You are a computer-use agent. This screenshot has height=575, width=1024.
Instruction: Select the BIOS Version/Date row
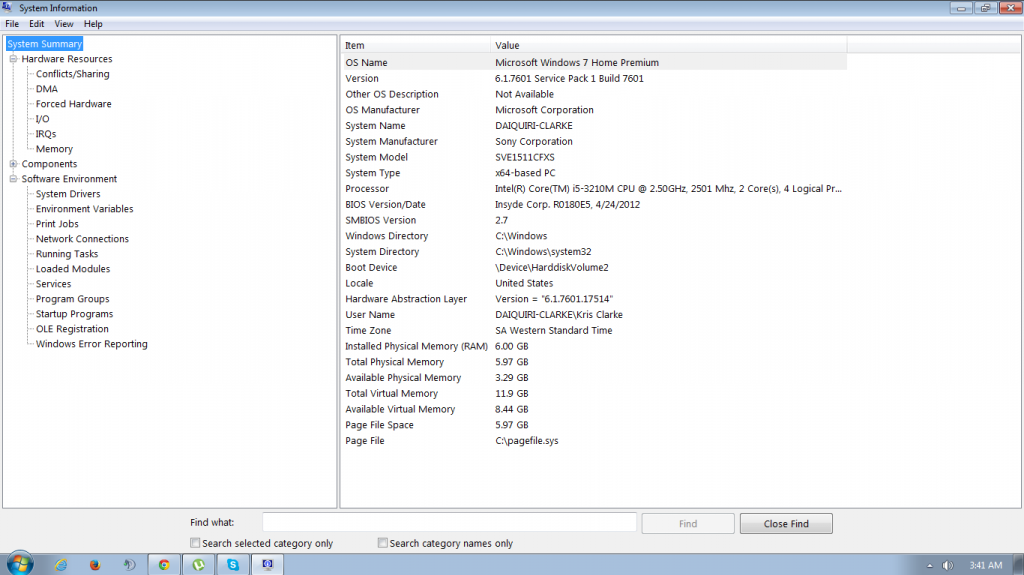click(x=595, y=205)
